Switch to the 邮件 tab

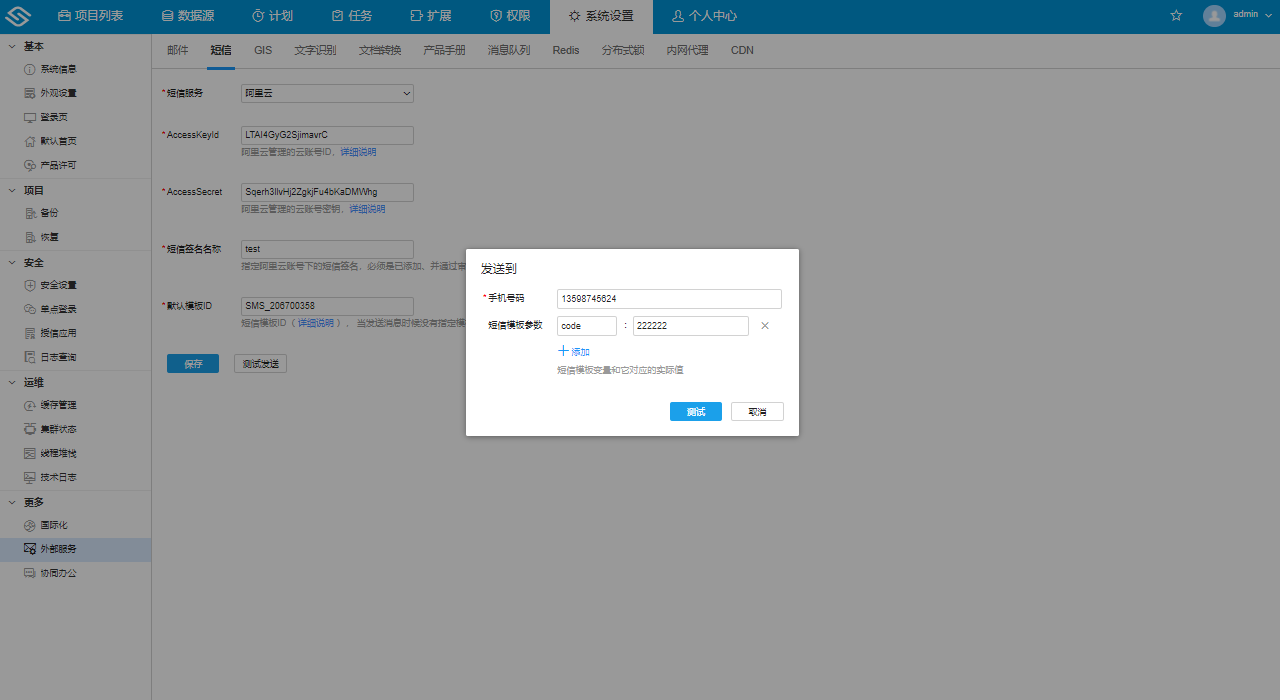click(x=177, y=50)
